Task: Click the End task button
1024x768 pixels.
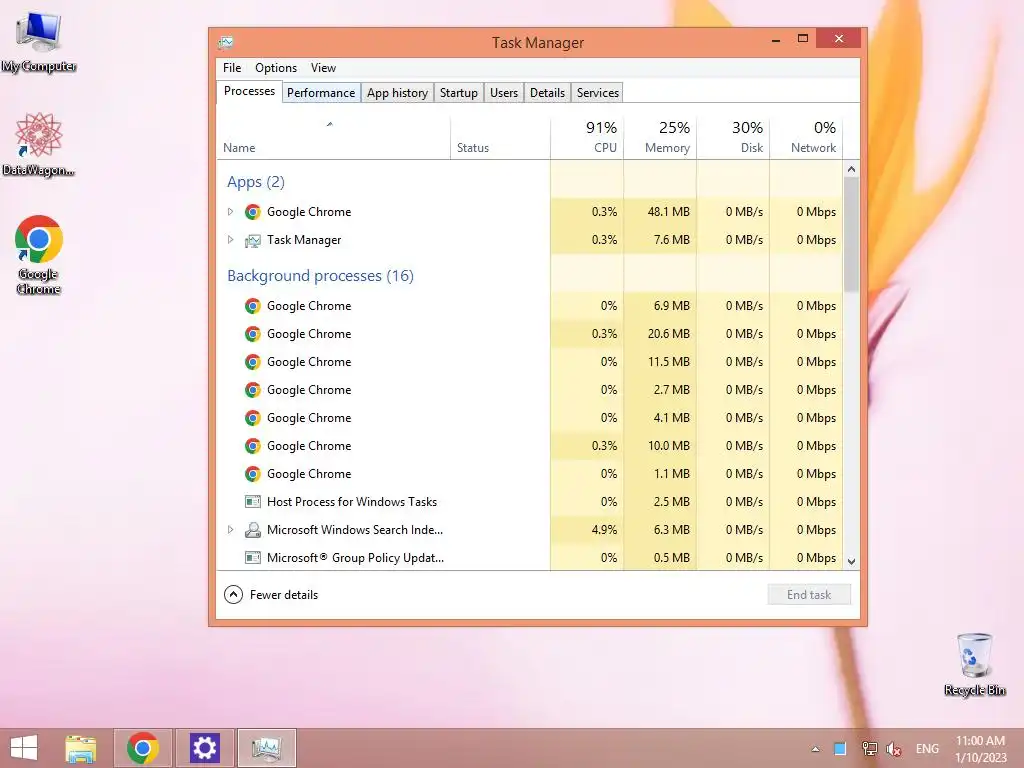Action: point(808,594)
